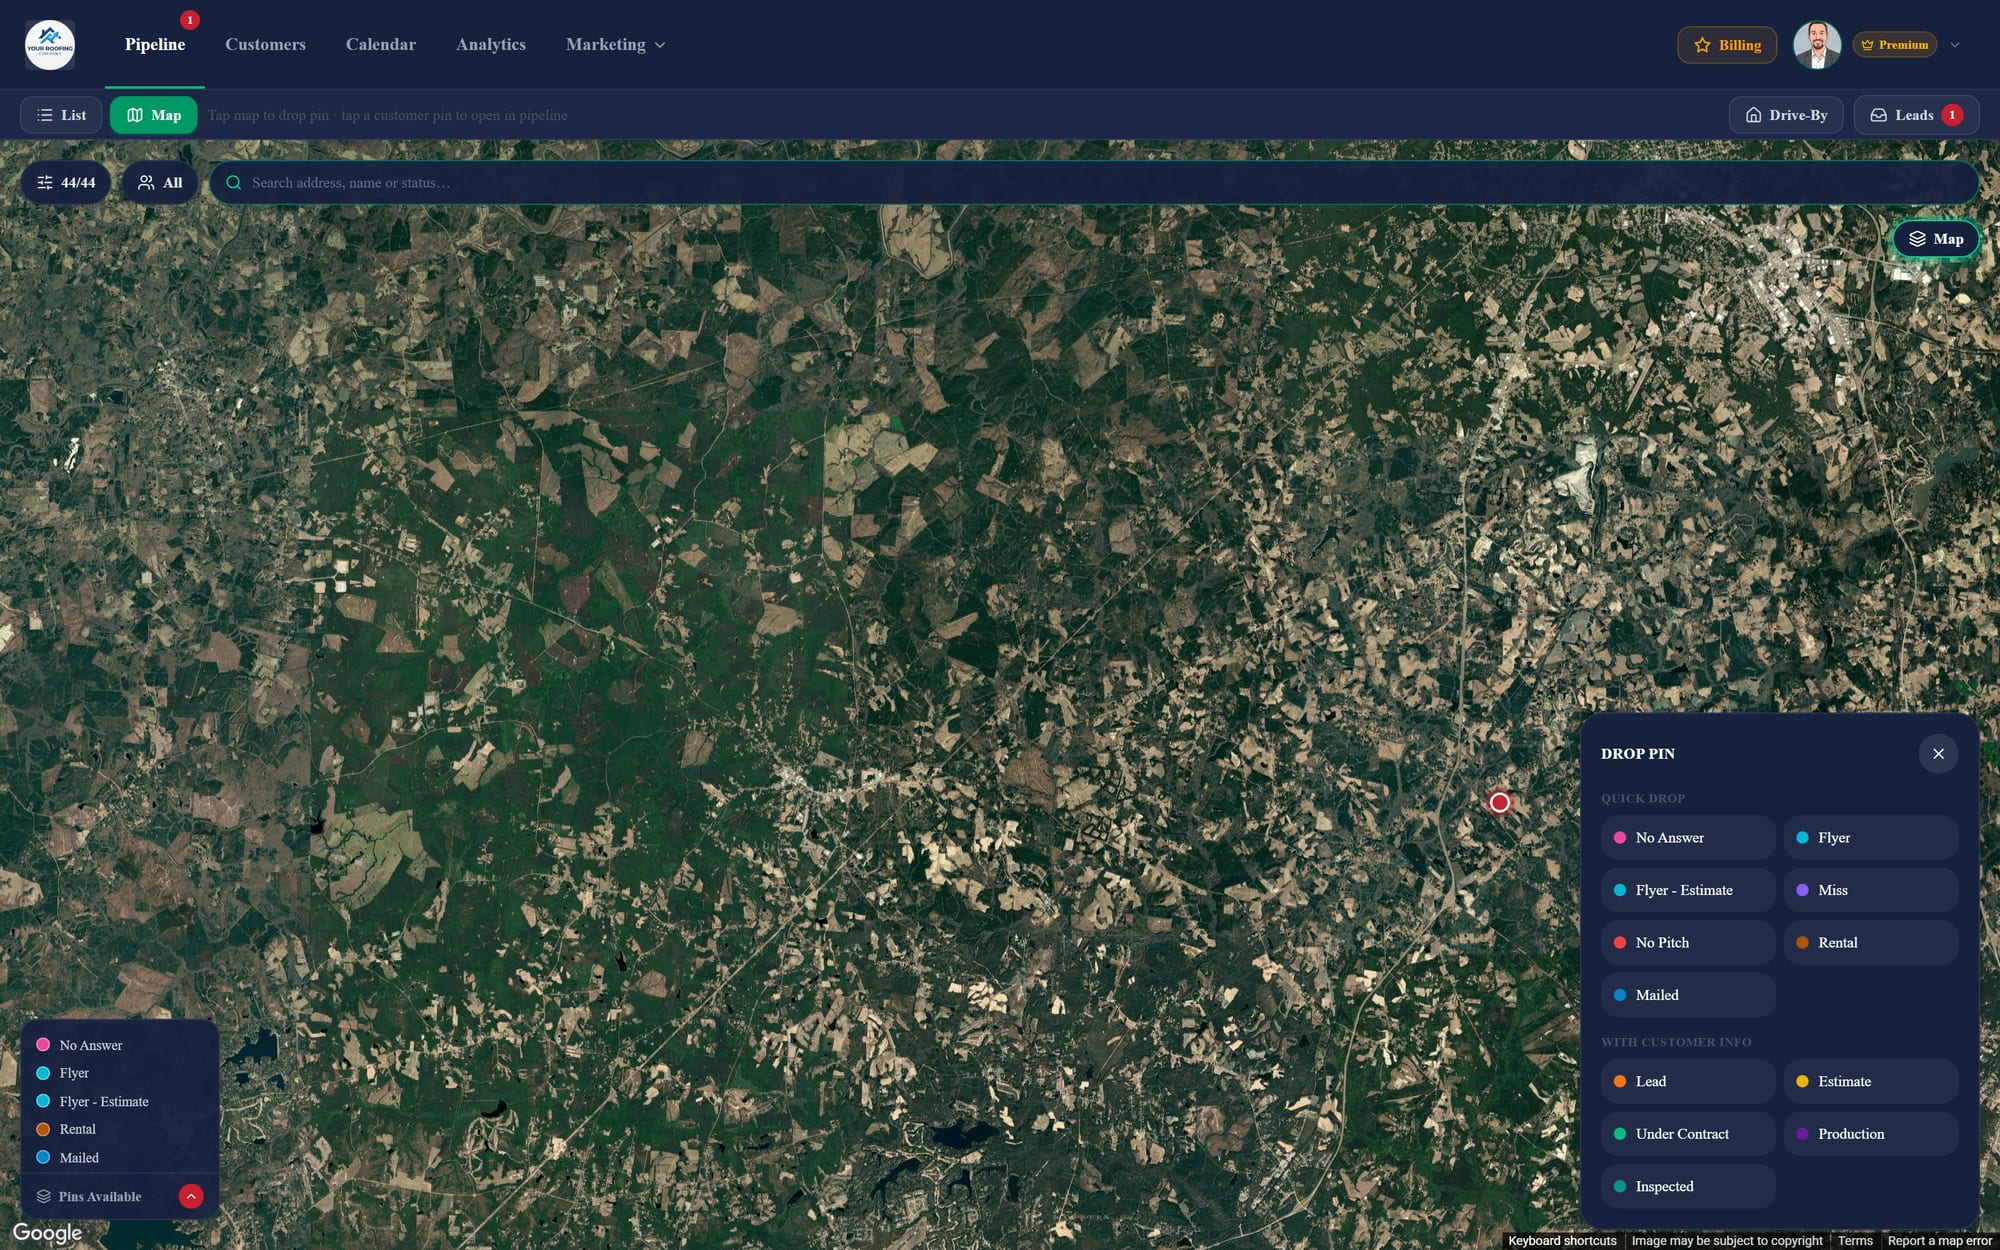Open the 44/44 status filter
2000x1250 pixels.
pyautogui.click(x=66, y=183)
